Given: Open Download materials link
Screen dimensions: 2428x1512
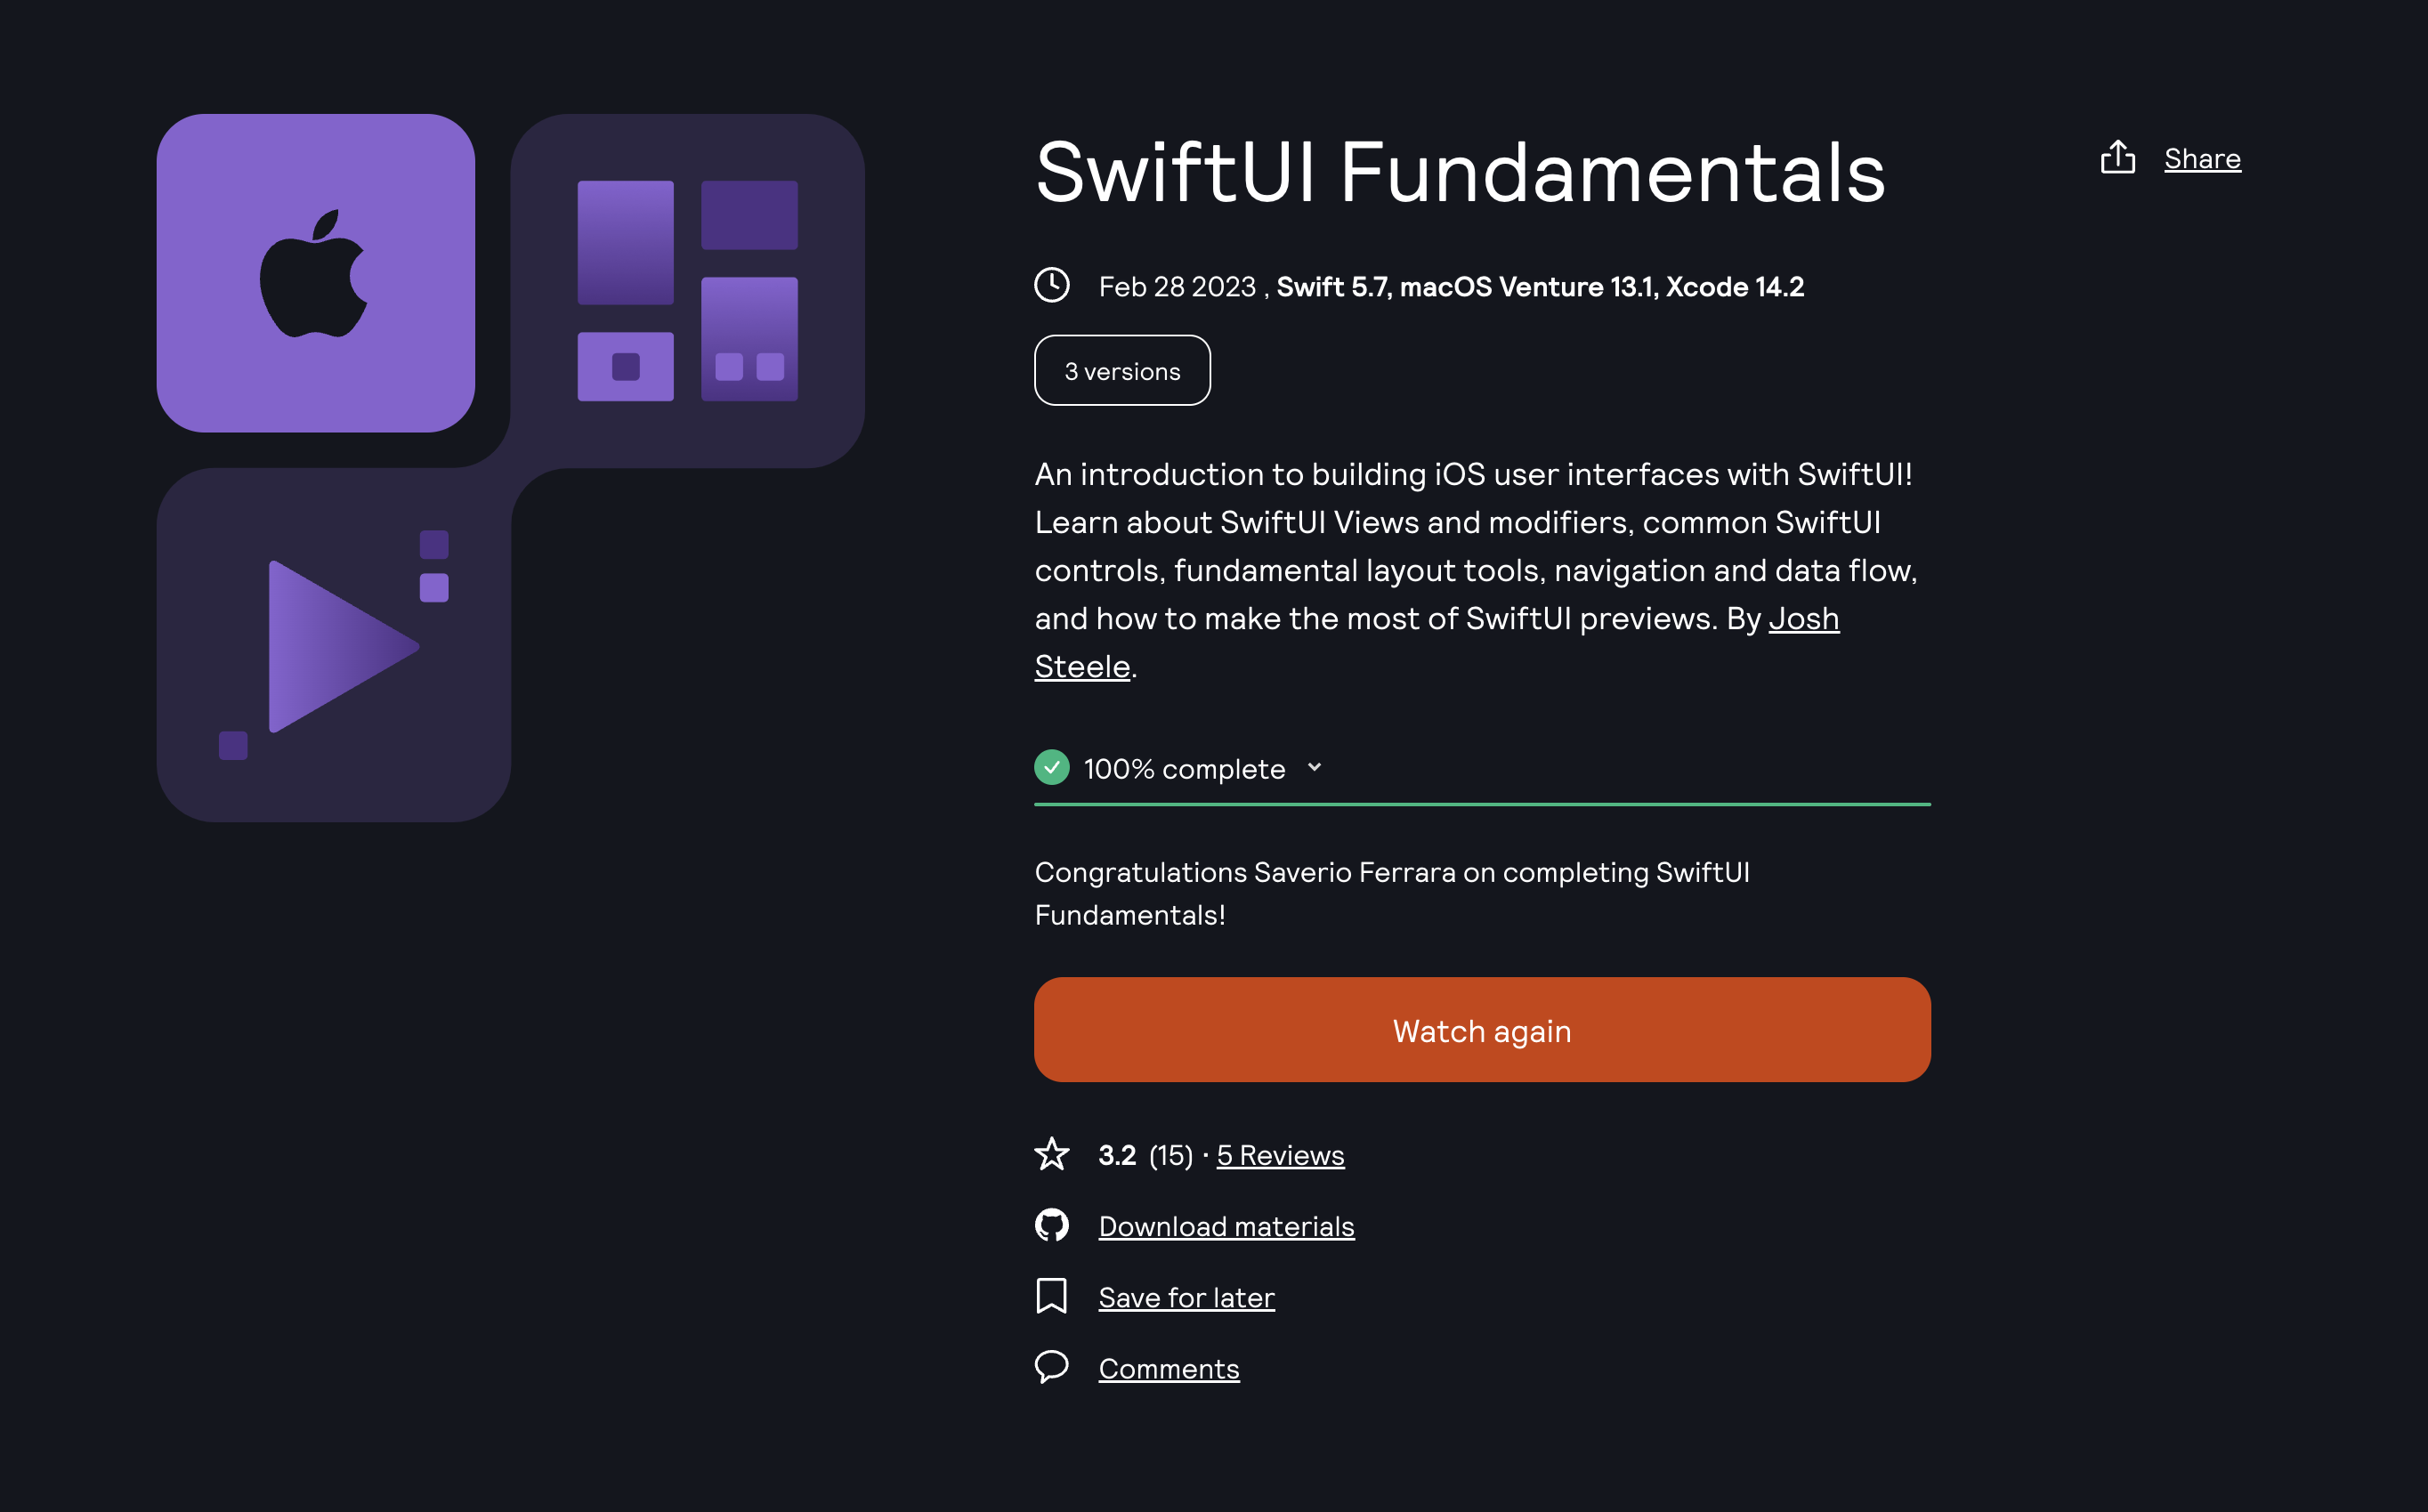Looking at the screenshot, I should pyautogui.click(x=1226, y=1226).
